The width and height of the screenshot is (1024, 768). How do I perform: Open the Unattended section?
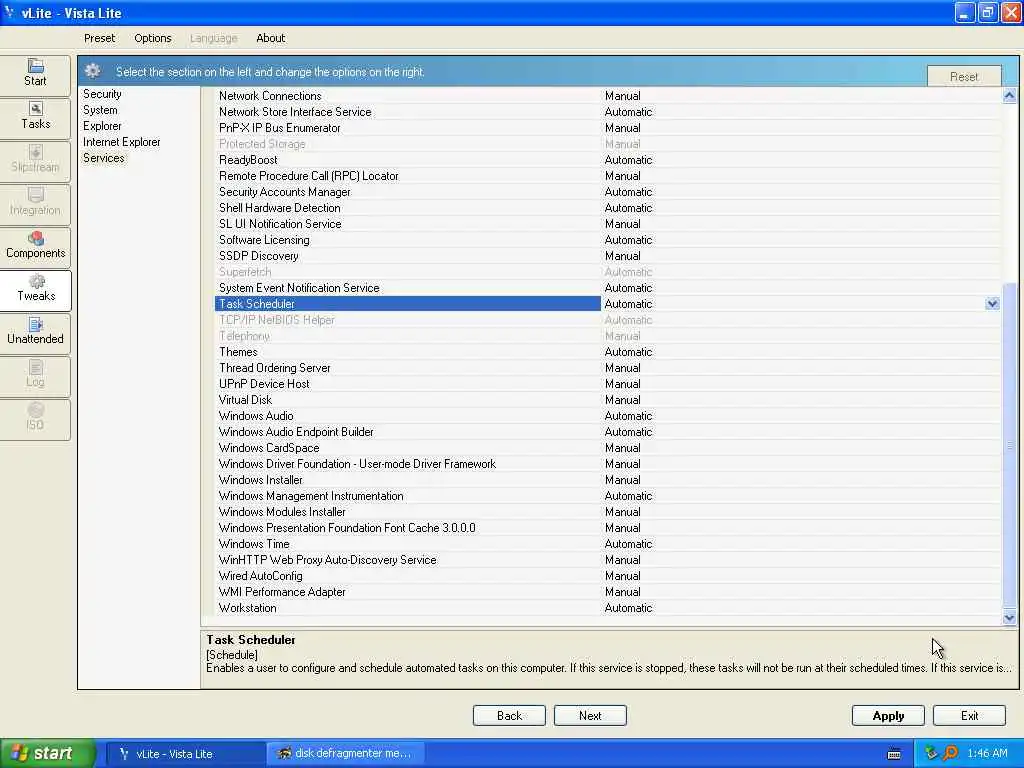click(35, 332)
